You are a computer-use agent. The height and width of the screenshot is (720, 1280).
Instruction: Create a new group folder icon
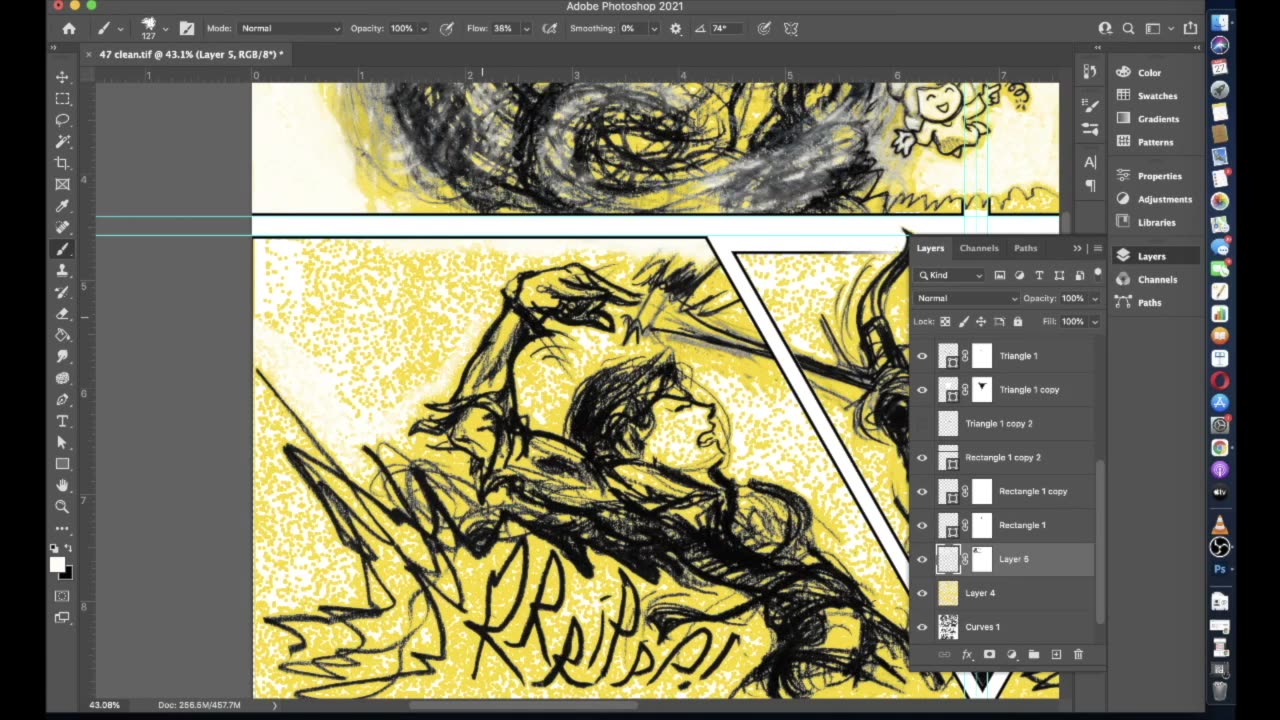click(x=1034, y=654)
